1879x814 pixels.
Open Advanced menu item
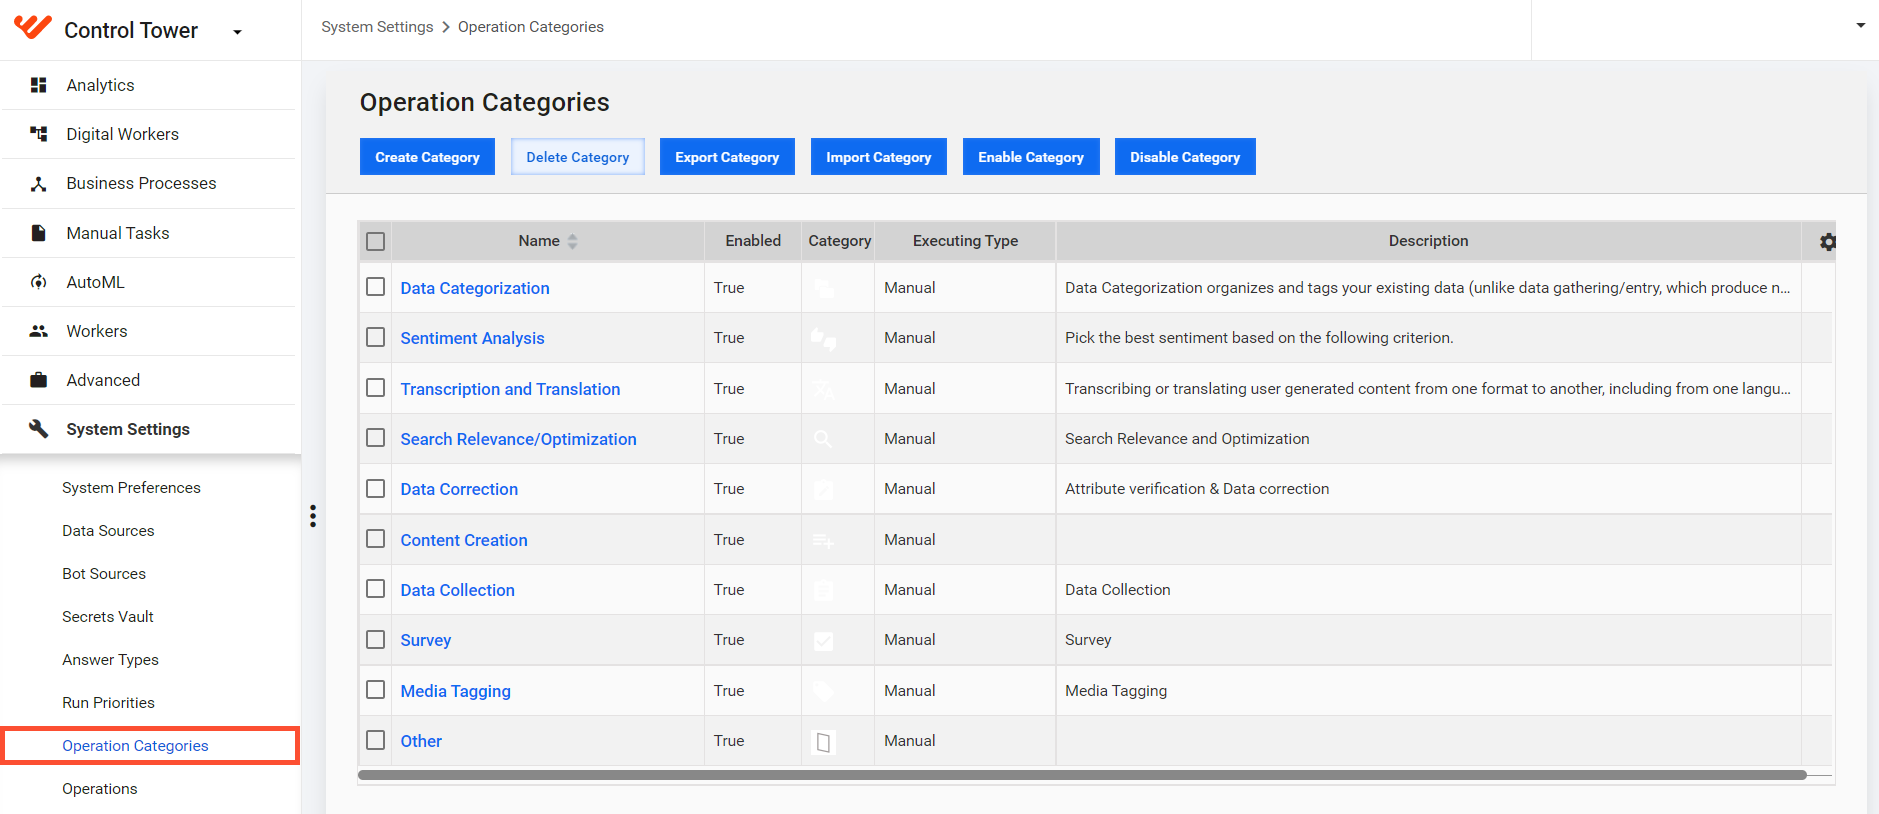tap(150, 380)
